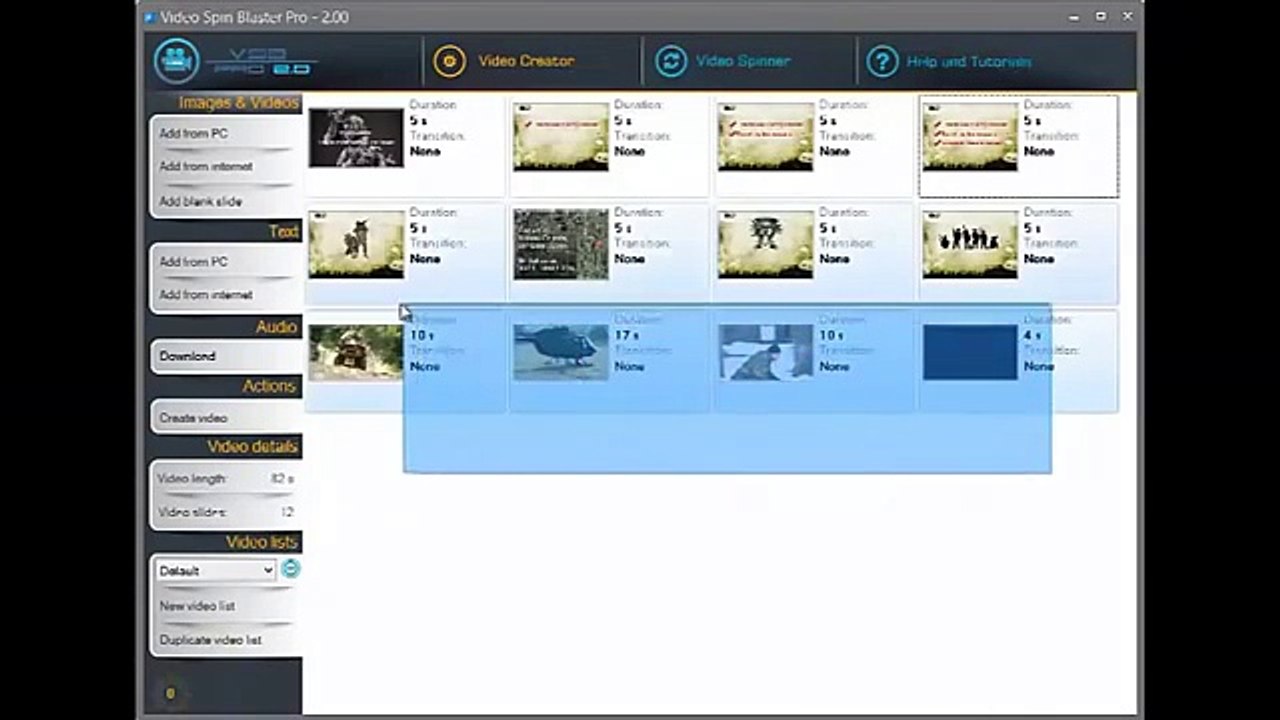
Task: Click the Video length value 82 s
Action: (x=282, y=479)
